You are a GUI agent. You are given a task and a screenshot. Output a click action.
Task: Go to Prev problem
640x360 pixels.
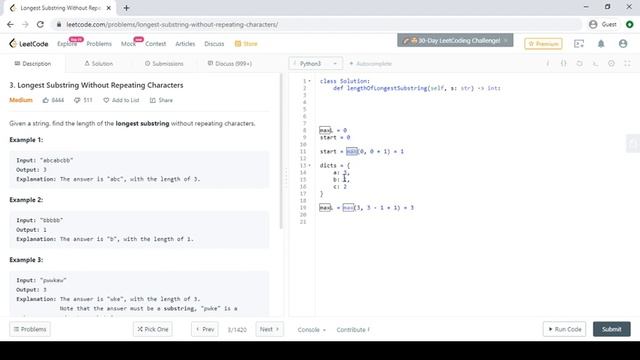(205, 329)
